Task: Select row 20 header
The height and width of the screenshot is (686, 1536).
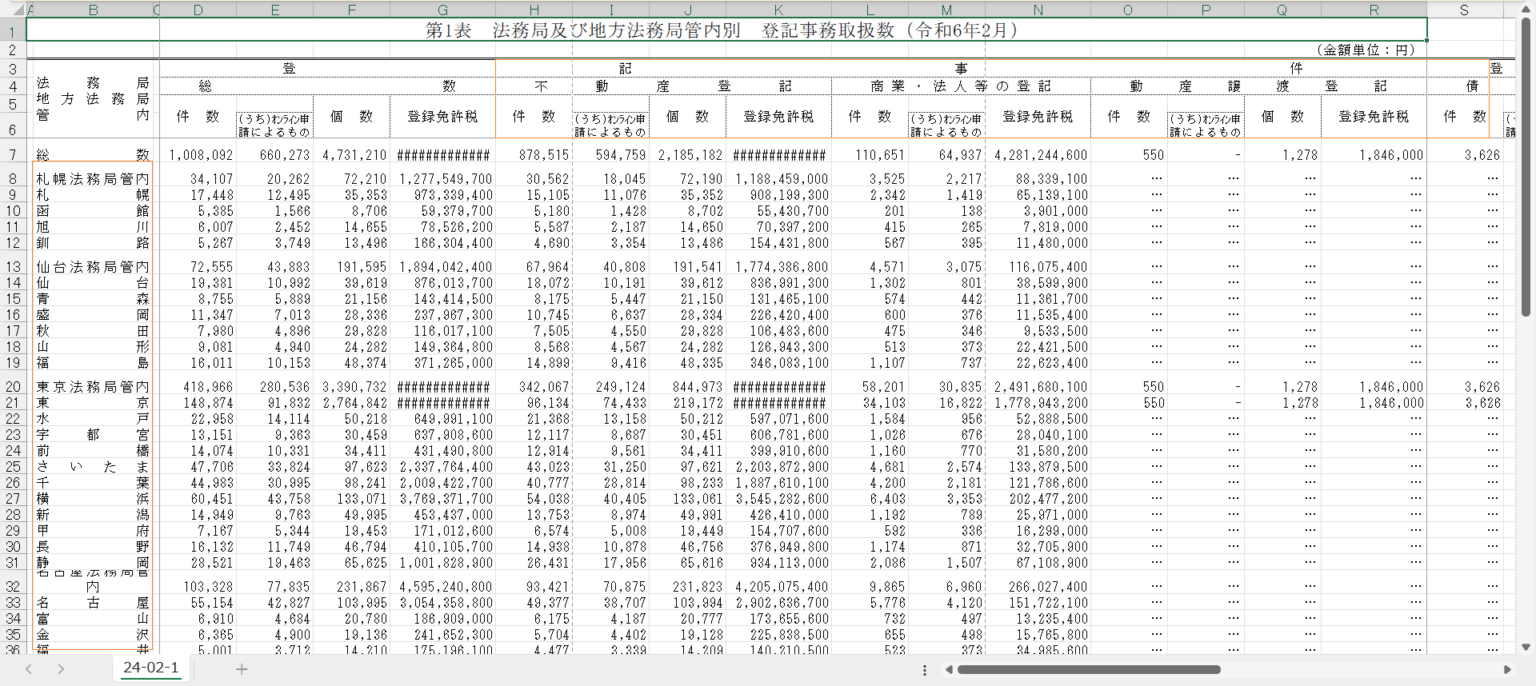Action: (x=12, y=386)
